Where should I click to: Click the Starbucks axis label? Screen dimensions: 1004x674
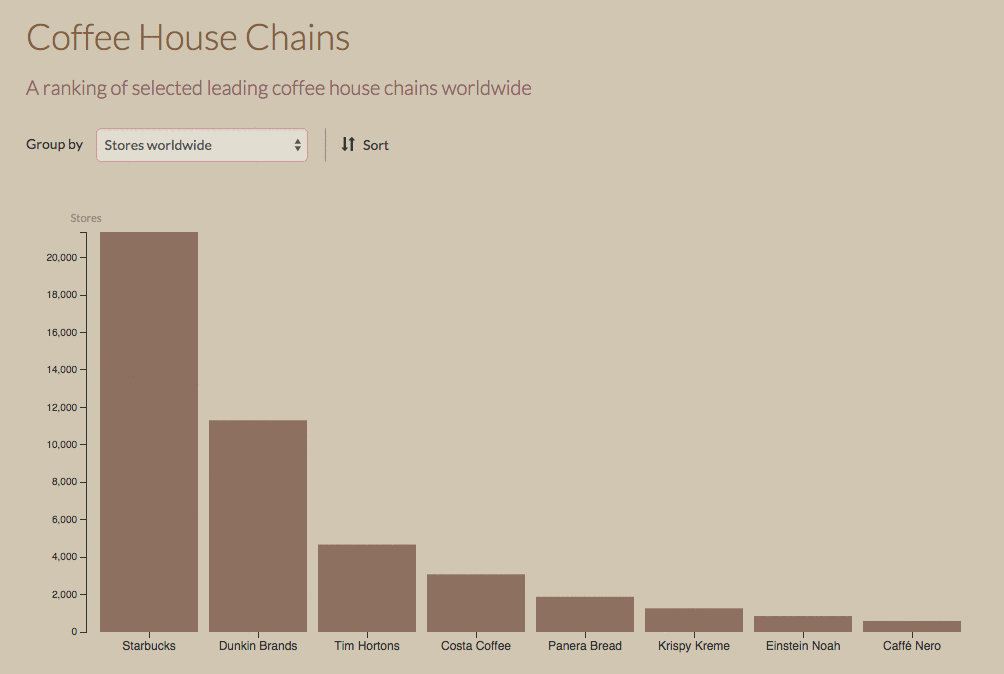click(149, 646)
